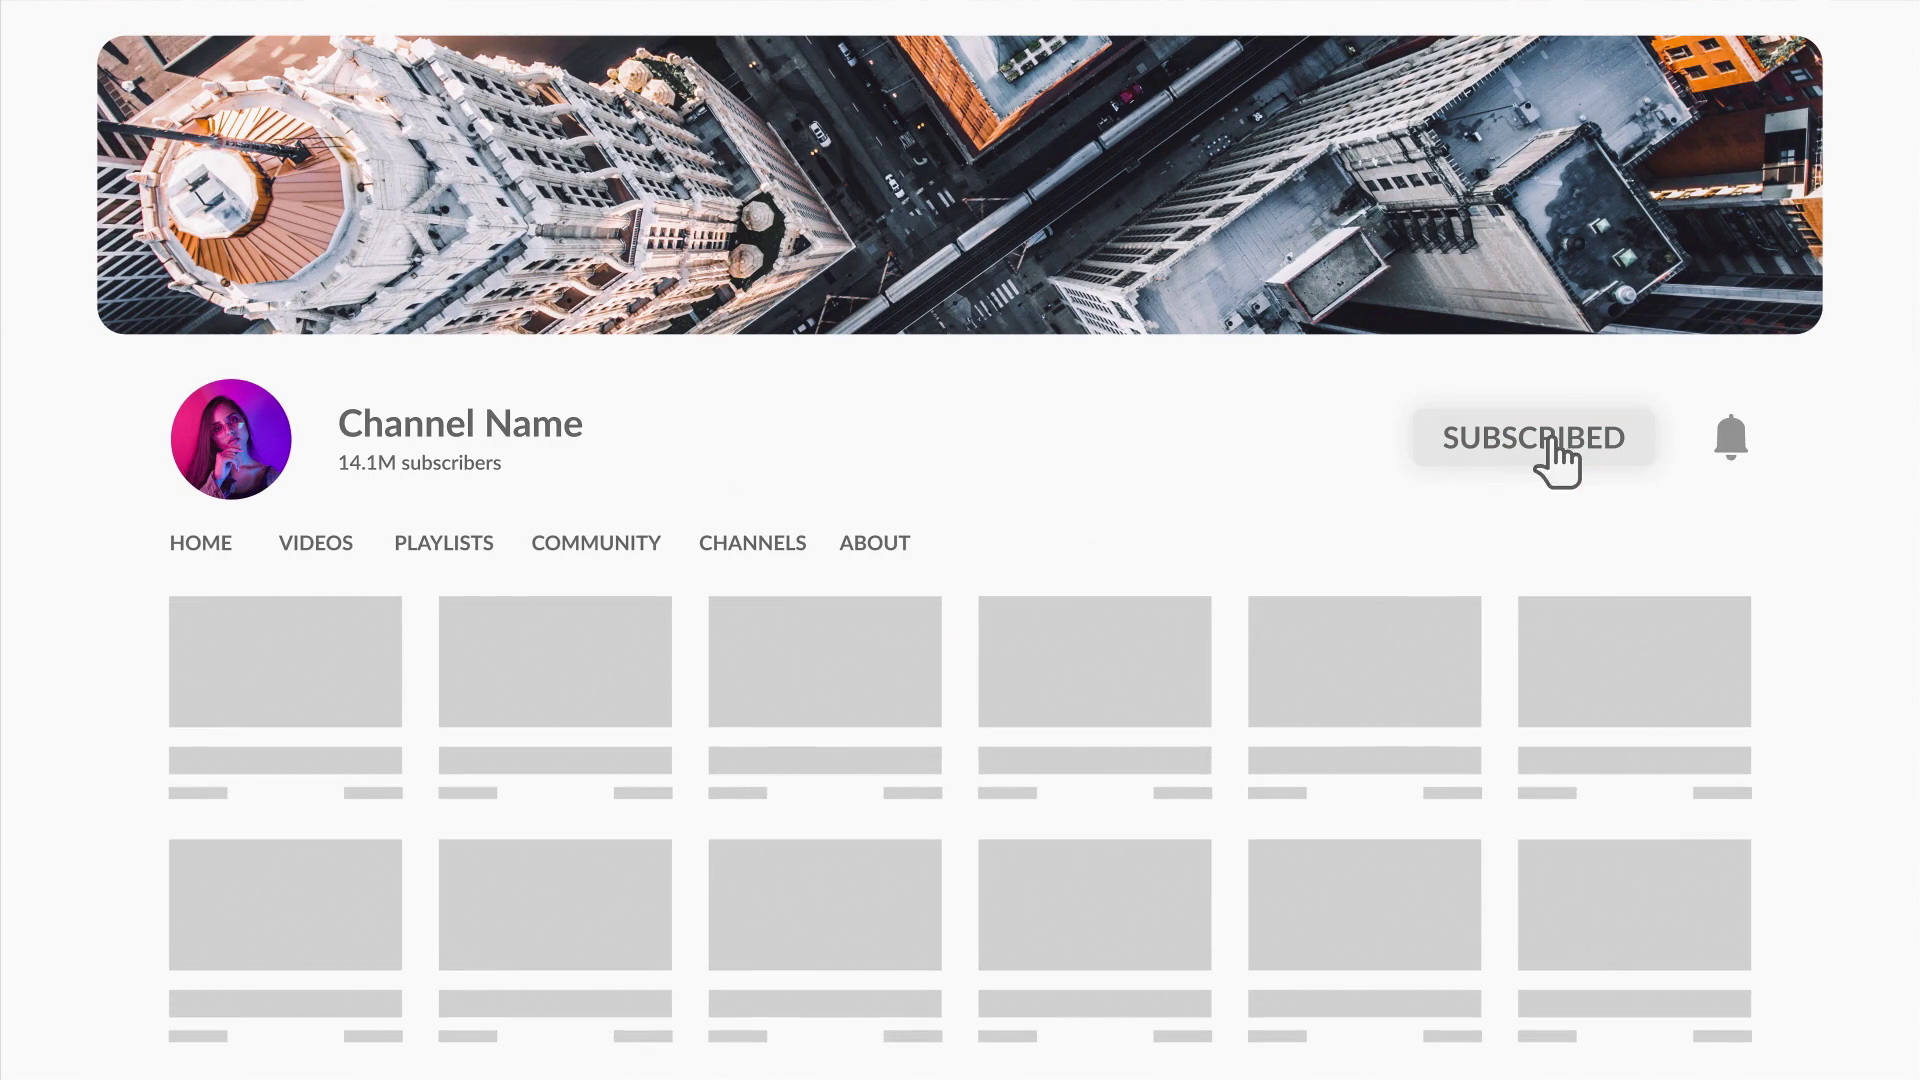Viewport: 1920px width, 1080px height.
Task: Open the first video thumbnail
Action: click(x=285, y=661)
